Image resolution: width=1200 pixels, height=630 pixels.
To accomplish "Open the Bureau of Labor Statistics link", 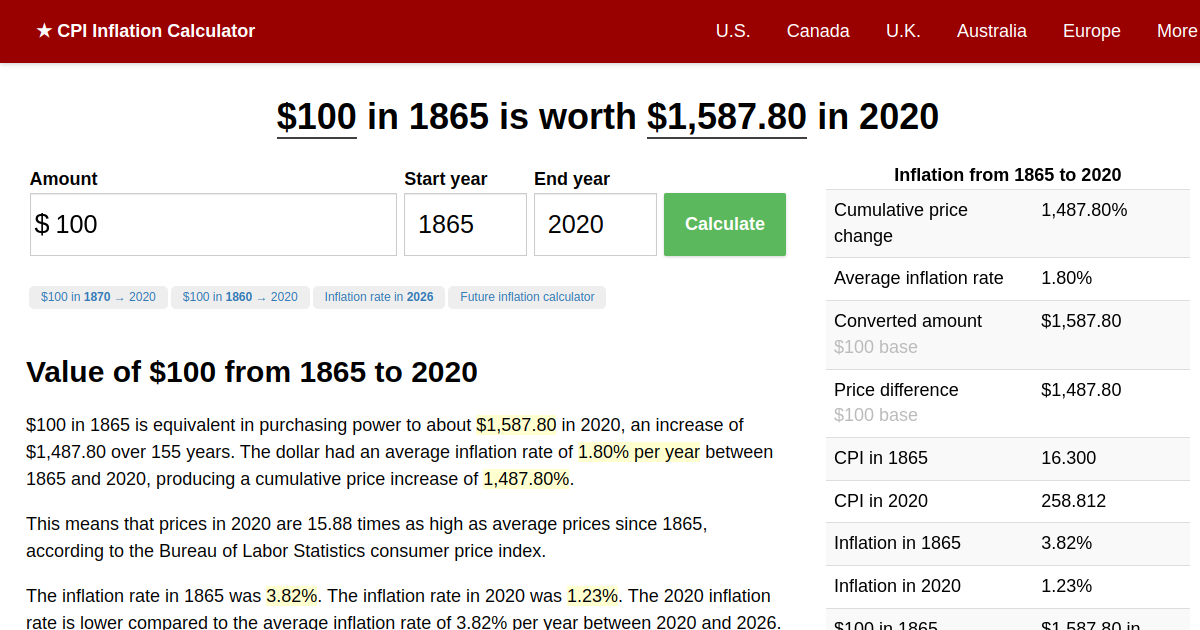I will point(265,550).
